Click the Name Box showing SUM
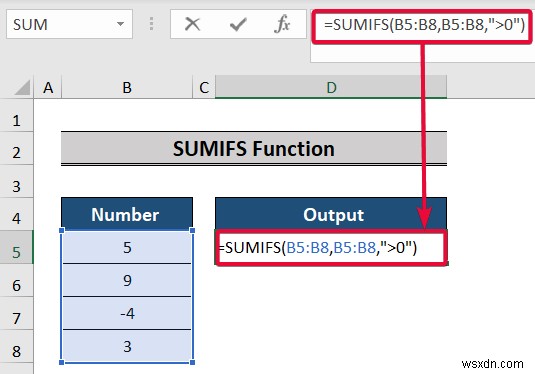Screen dimensions: 535x374 pyautogui.click(x=69, y=24)
